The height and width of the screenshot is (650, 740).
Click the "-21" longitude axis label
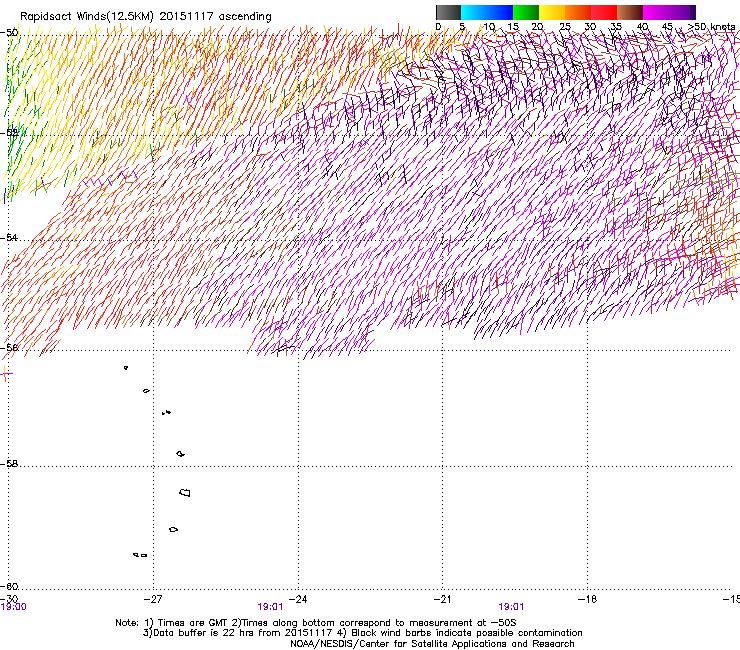click(x=442, y=599)
